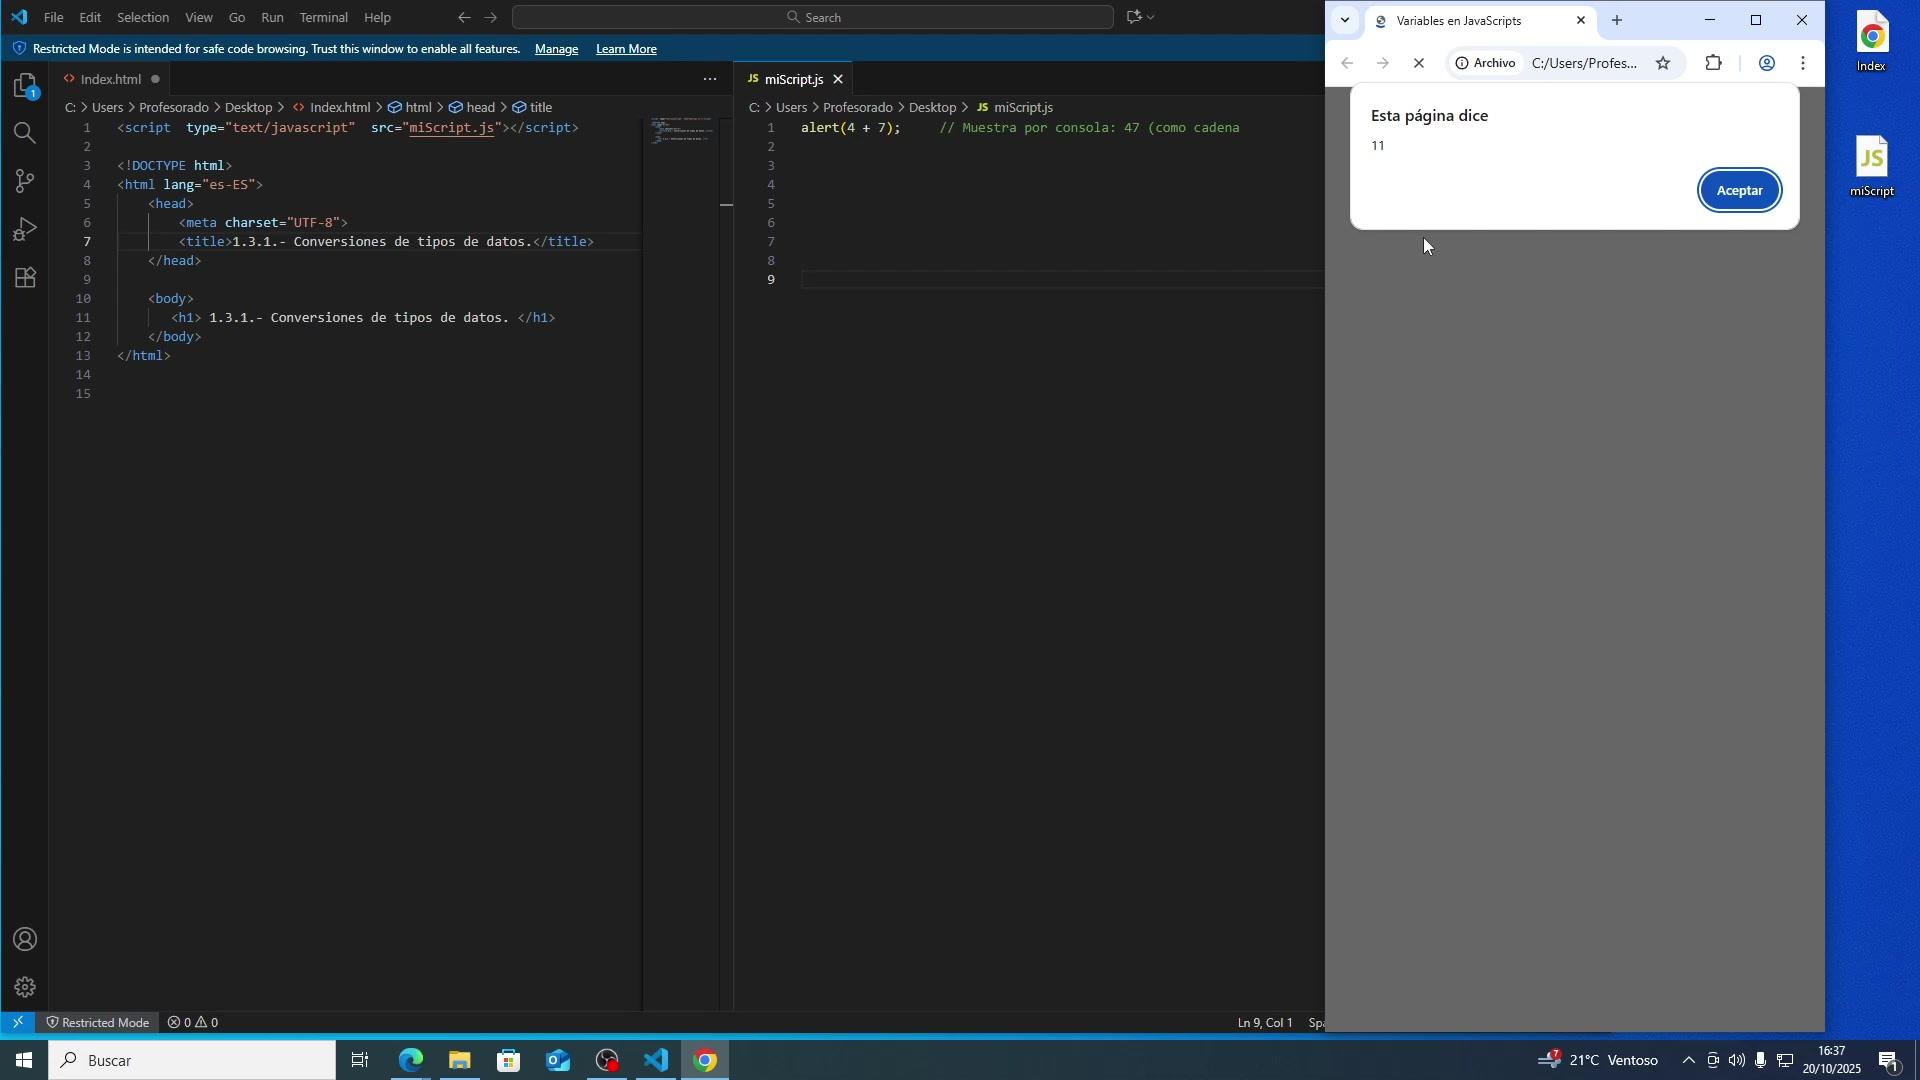Bookmark this page with the star icon

click(1663, 63)
